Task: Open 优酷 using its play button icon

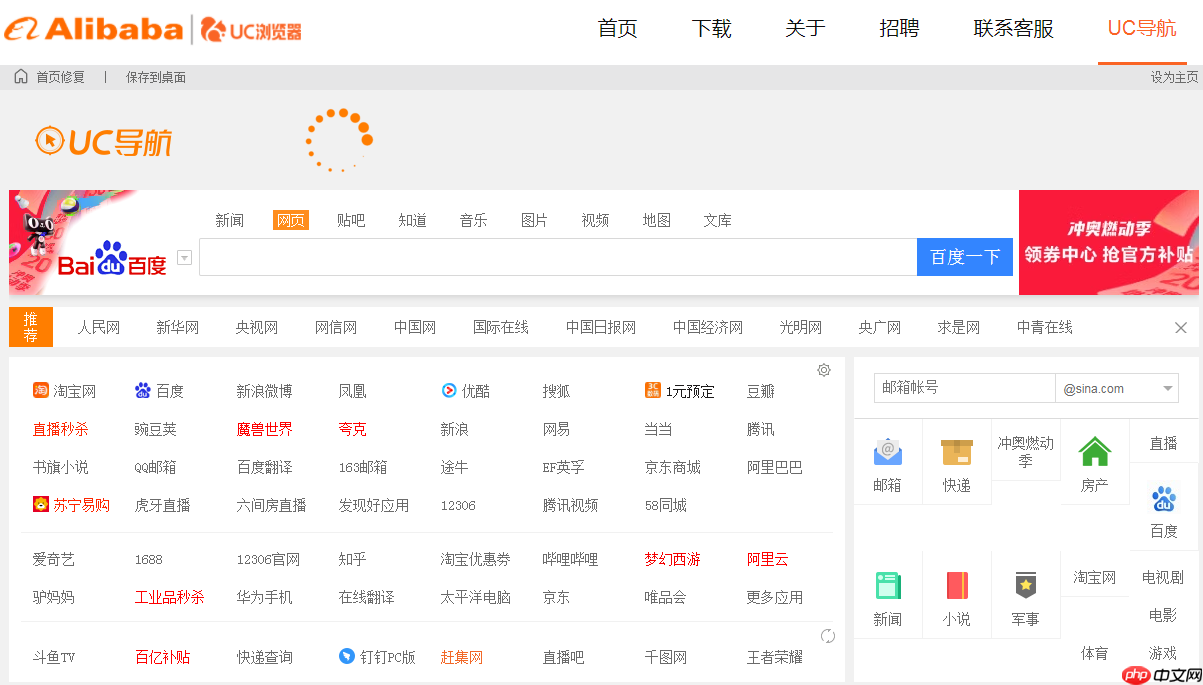Action: pyautogui.click(x=447, y=391)
